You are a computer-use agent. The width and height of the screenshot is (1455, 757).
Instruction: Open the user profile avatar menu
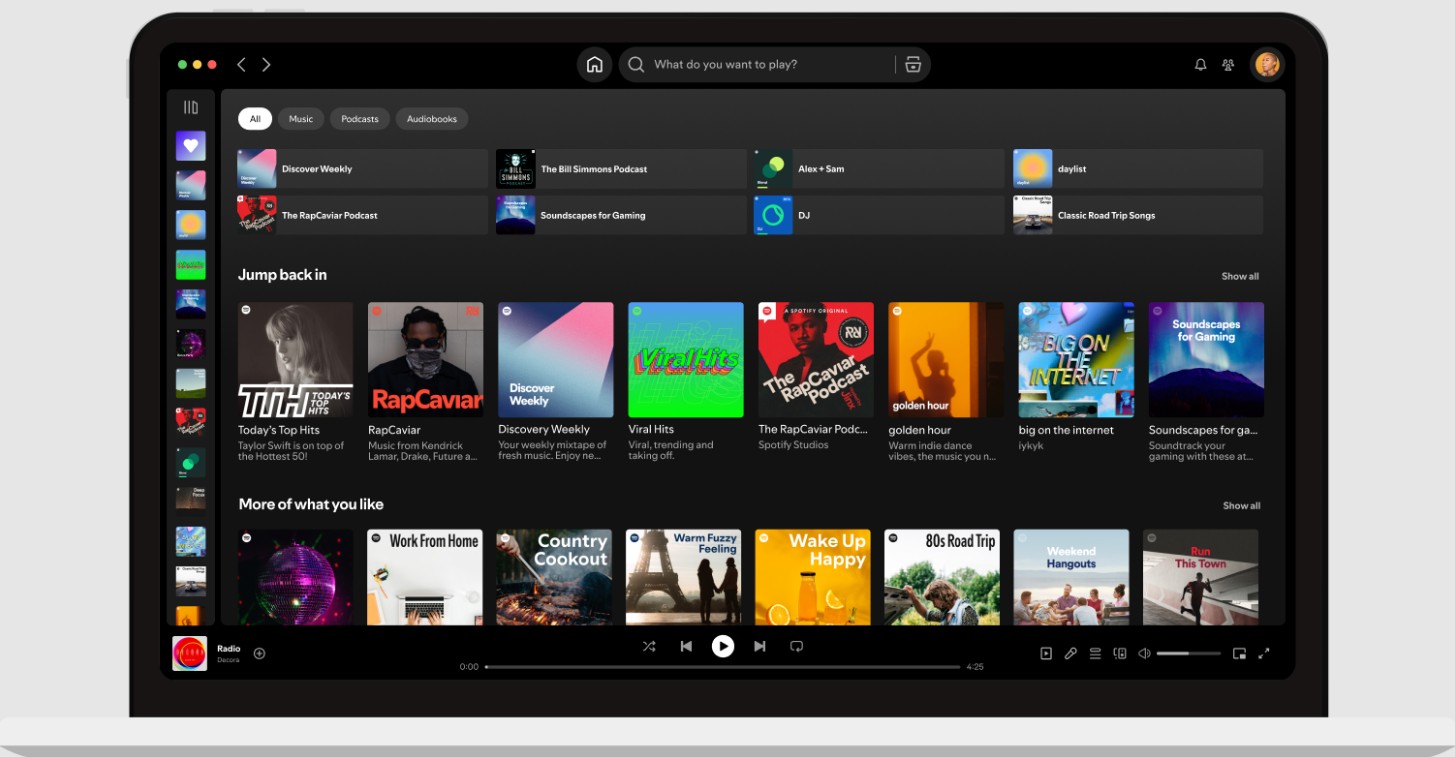point(1267,65)
